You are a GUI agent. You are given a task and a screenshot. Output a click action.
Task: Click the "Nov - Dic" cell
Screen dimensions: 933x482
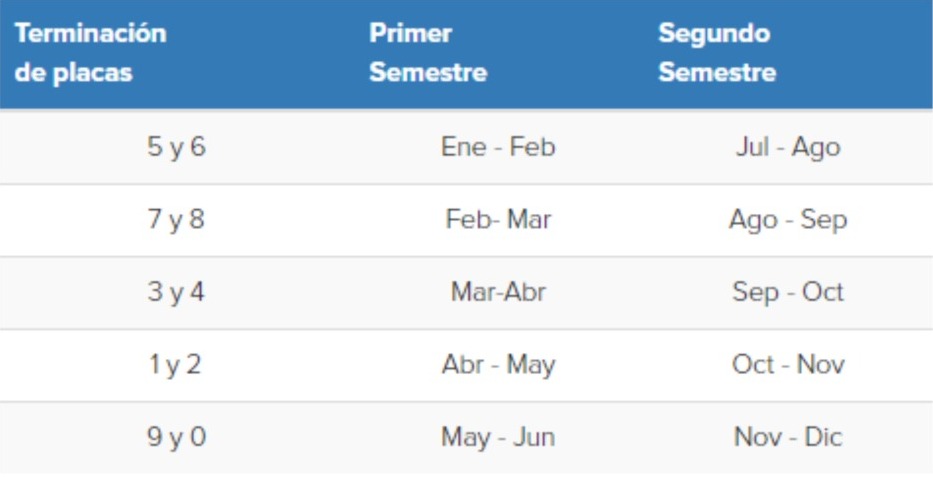click(788, 437)
